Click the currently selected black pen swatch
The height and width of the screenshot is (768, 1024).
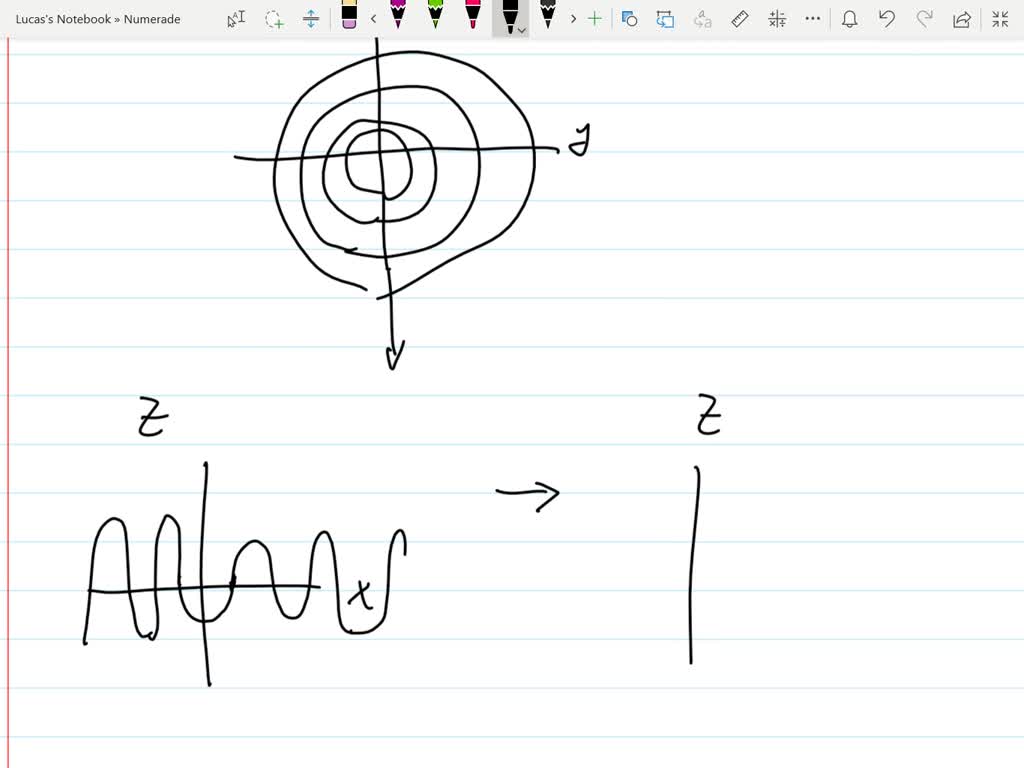coord(509,17)
